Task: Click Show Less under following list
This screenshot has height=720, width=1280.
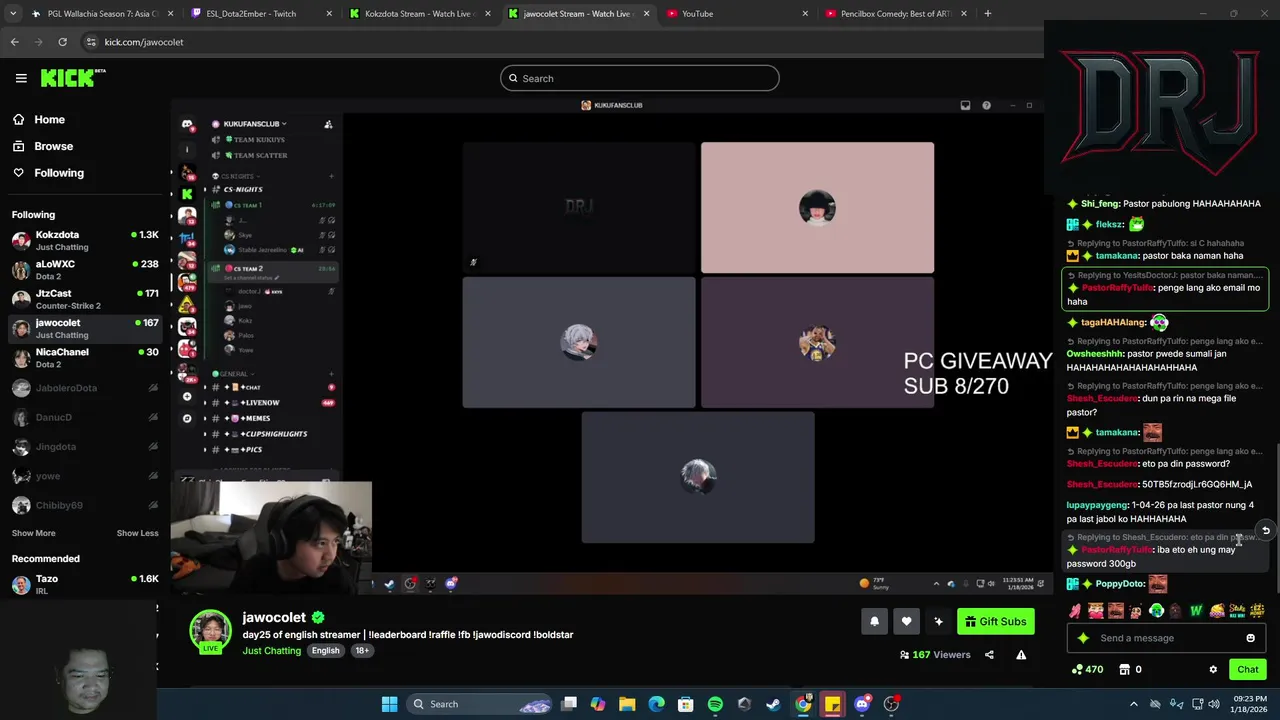Action: pyautogui.click(x=137, y=533)
